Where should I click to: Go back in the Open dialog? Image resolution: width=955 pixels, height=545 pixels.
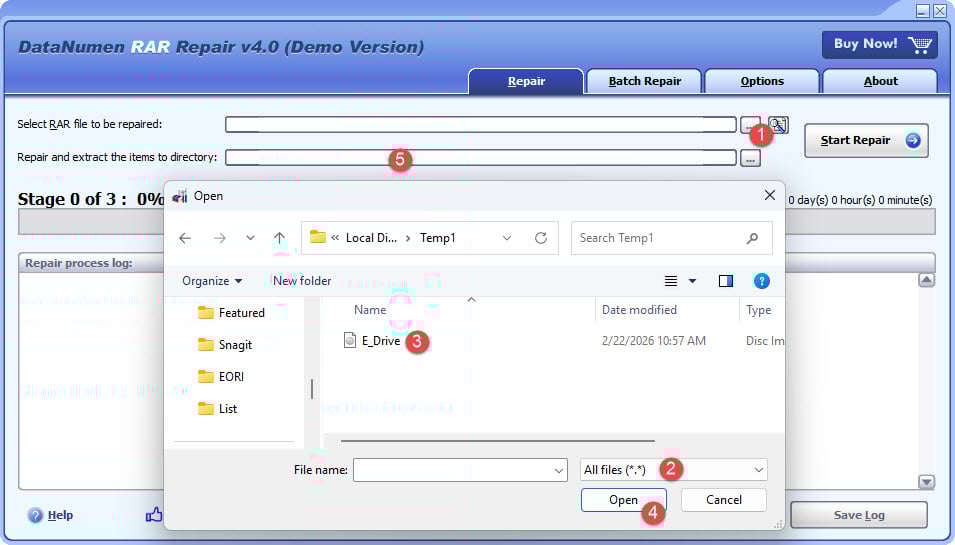pos(185,238)
